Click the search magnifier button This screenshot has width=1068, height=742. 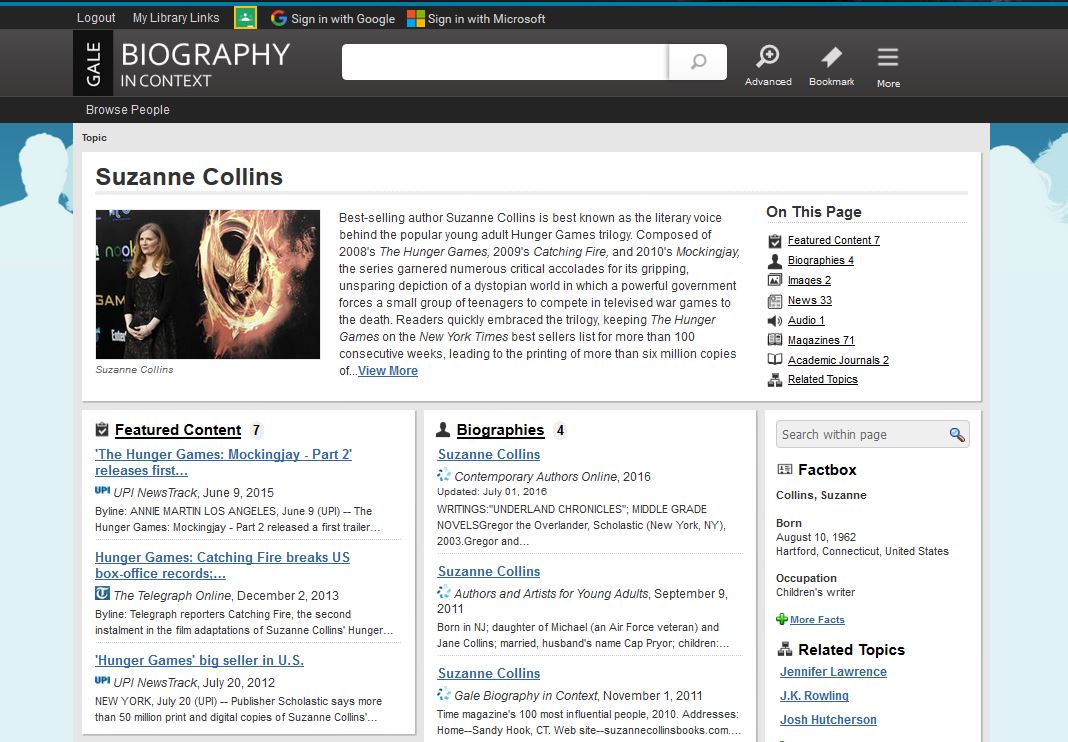point(698,62)
